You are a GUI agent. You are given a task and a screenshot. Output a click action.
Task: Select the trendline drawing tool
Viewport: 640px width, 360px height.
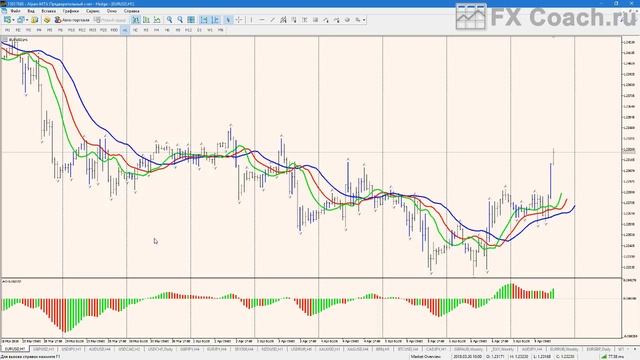click(x=272, y=20)
